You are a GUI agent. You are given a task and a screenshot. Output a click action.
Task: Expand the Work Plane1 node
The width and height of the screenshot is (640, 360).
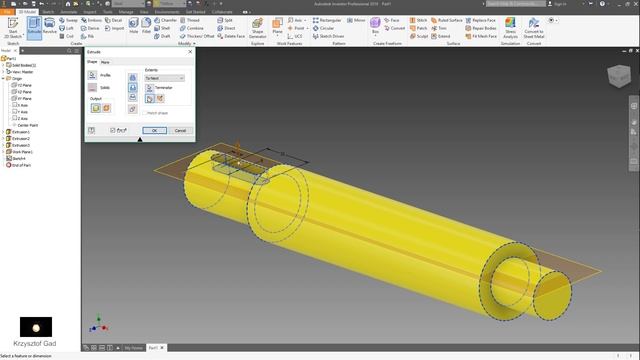click(3, 151)
